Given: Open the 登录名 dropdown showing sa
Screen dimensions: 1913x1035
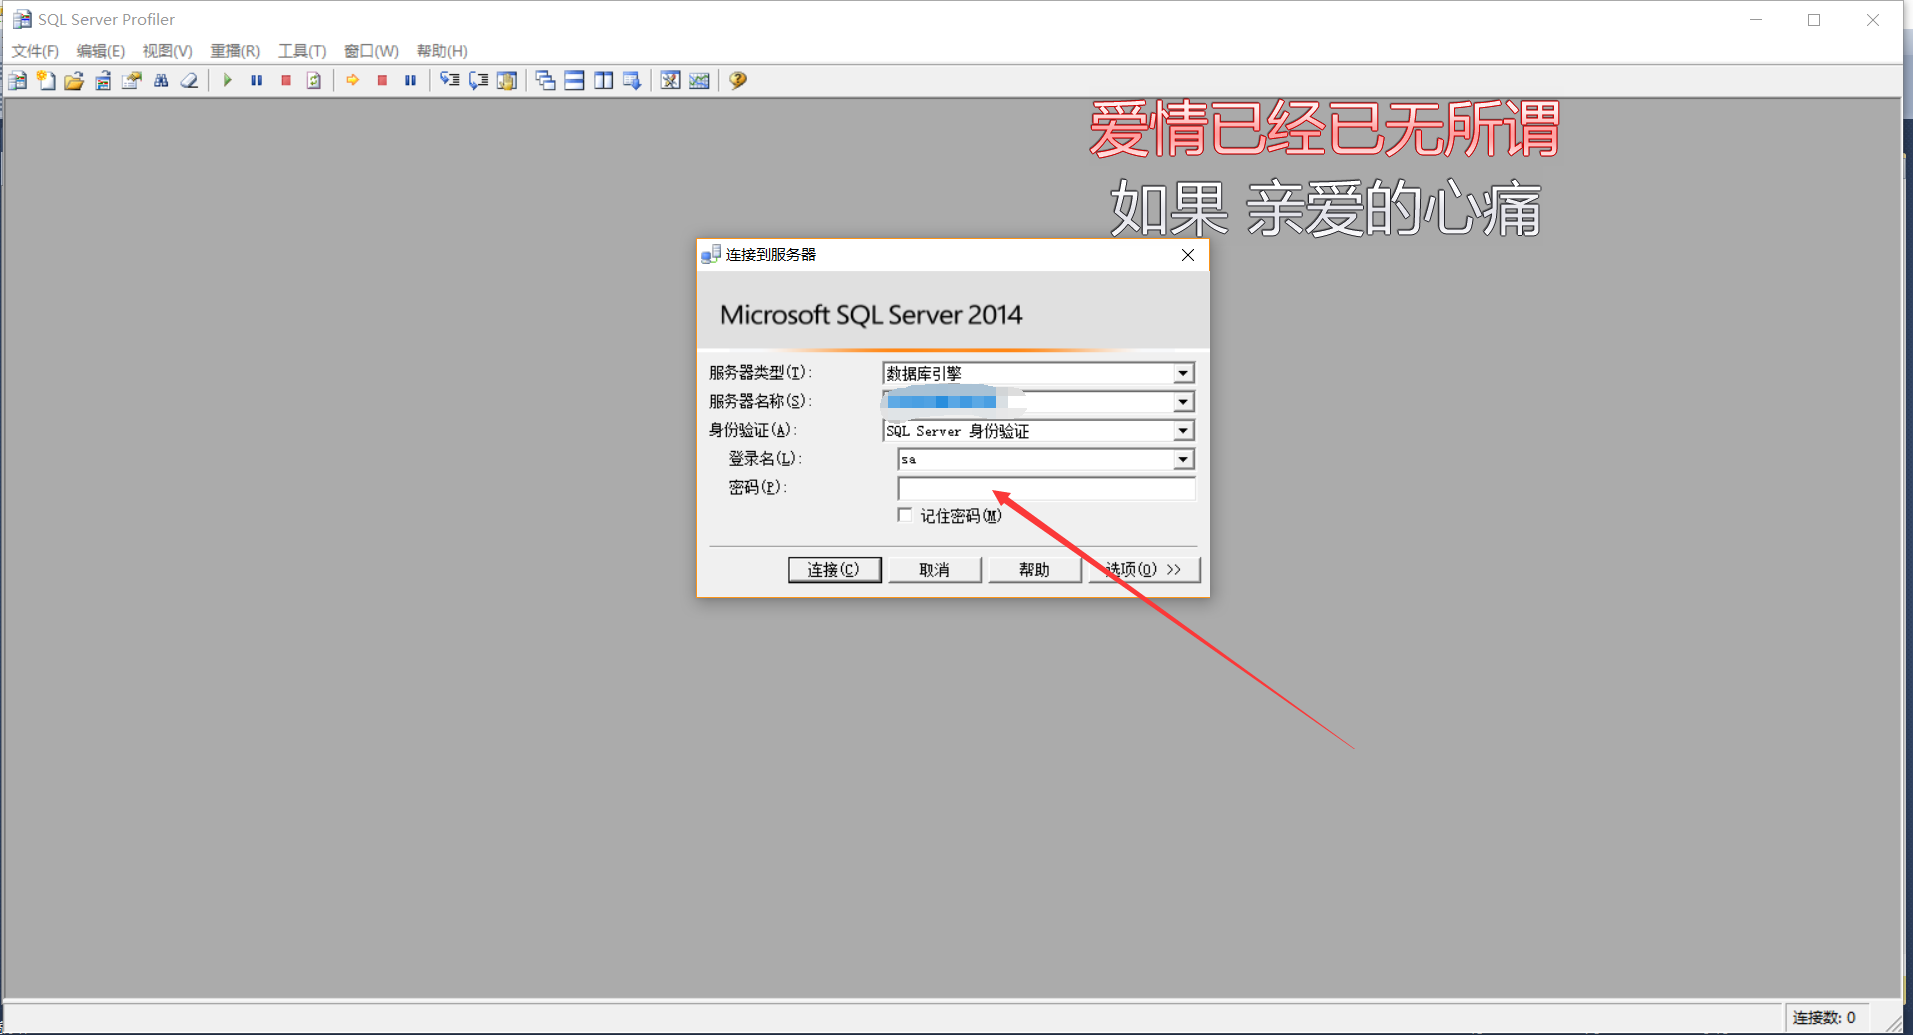Looking at the screenshot, I should [1183, 460].
